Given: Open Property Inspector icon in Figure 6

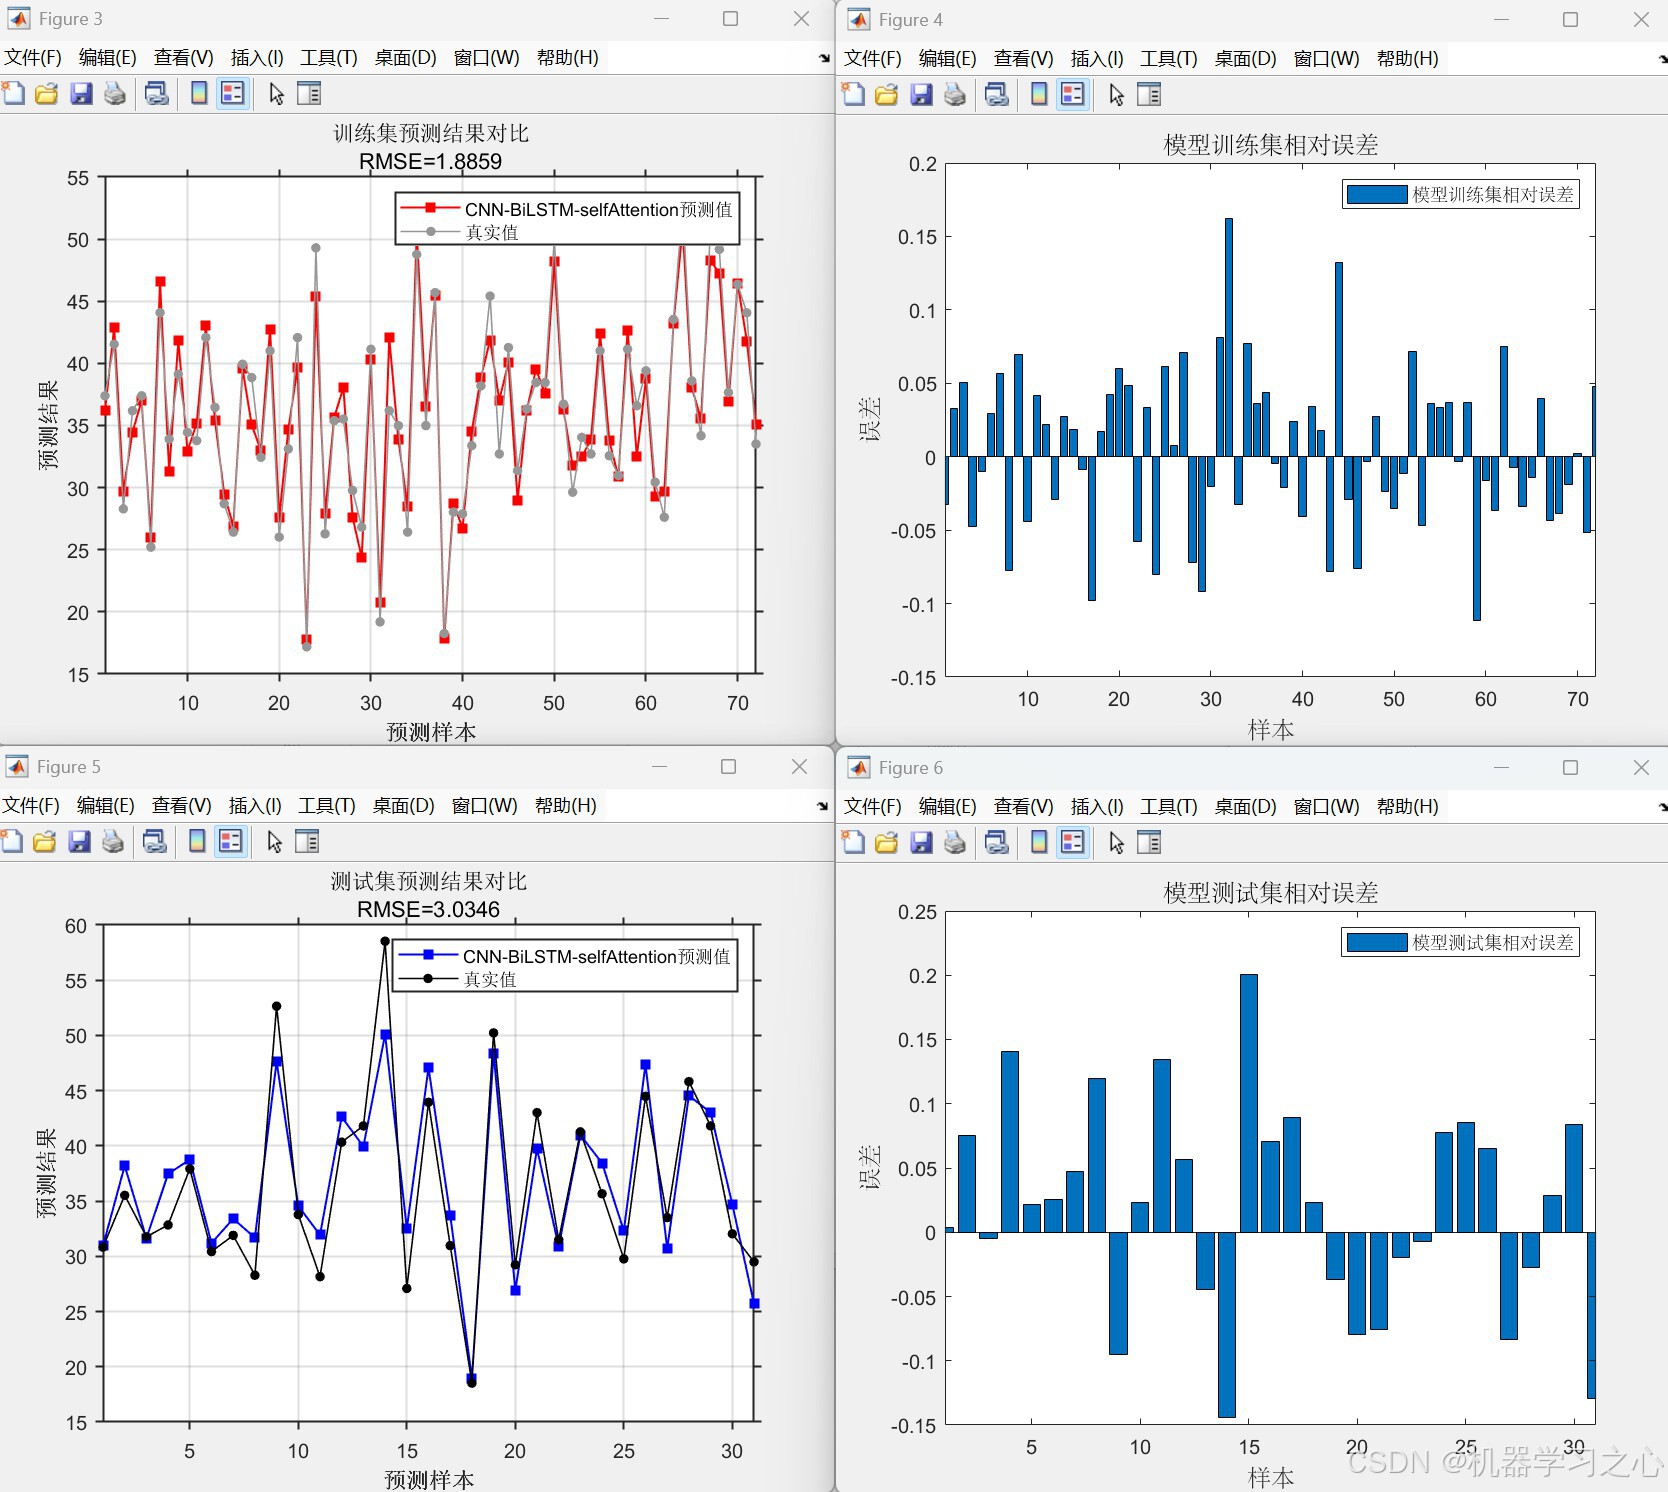Looking at the screenshot, I should click(1150, 843).
